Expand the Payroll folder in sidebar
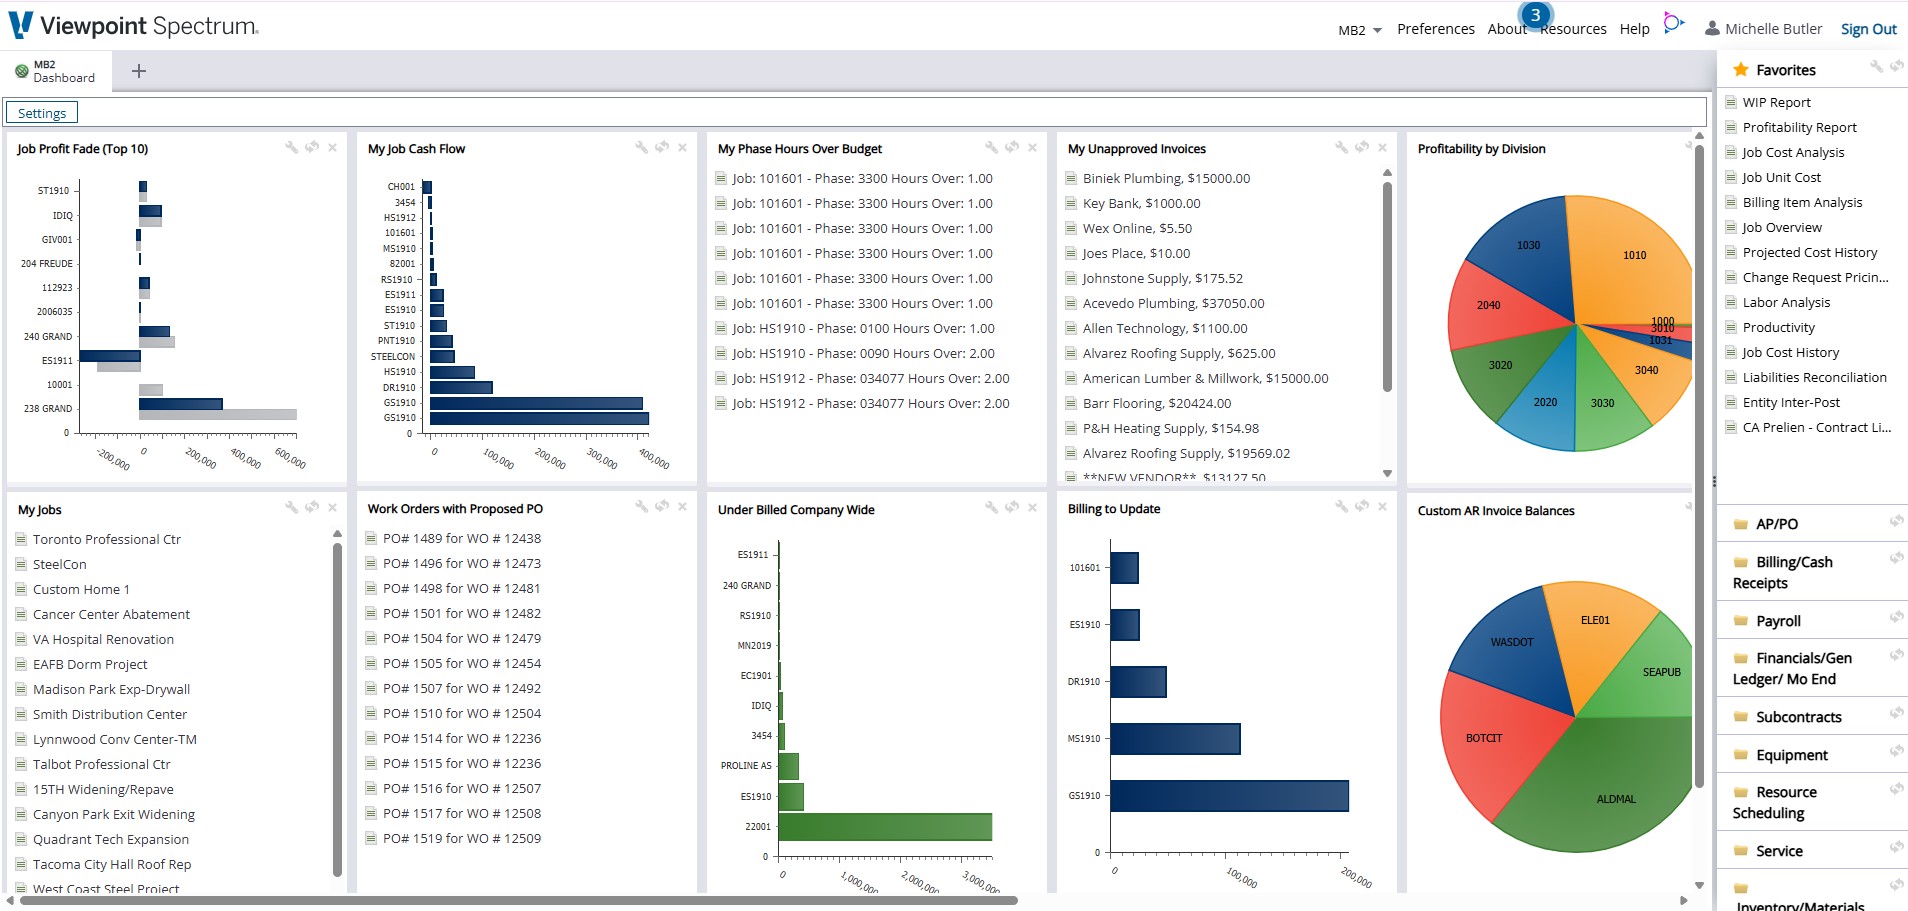Screen dimensions: 1908x911 point(1778,621)
